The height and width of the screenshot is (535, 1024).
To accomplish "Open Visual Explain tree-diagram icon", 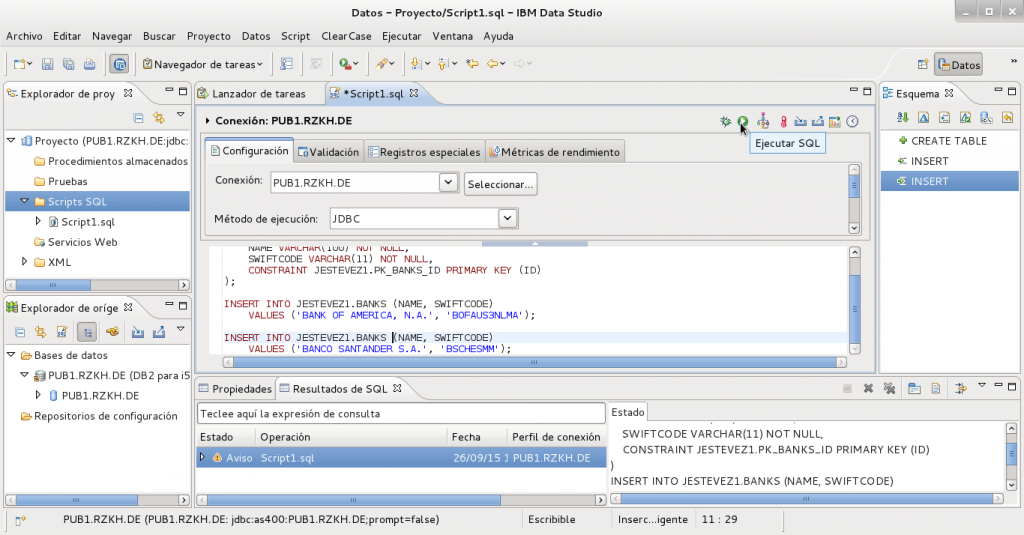I will click(763, 121).
